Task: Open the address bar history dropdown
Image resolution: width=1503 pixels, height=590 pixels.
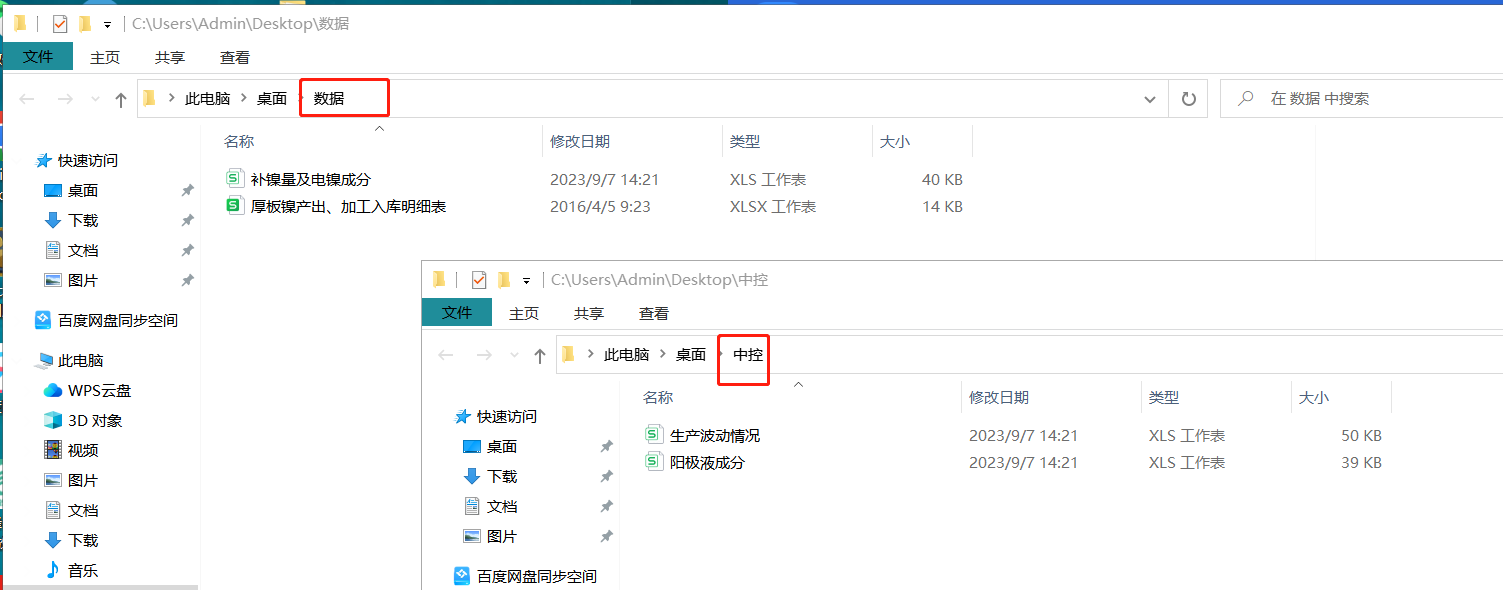Action: (x=1149, y=98)
